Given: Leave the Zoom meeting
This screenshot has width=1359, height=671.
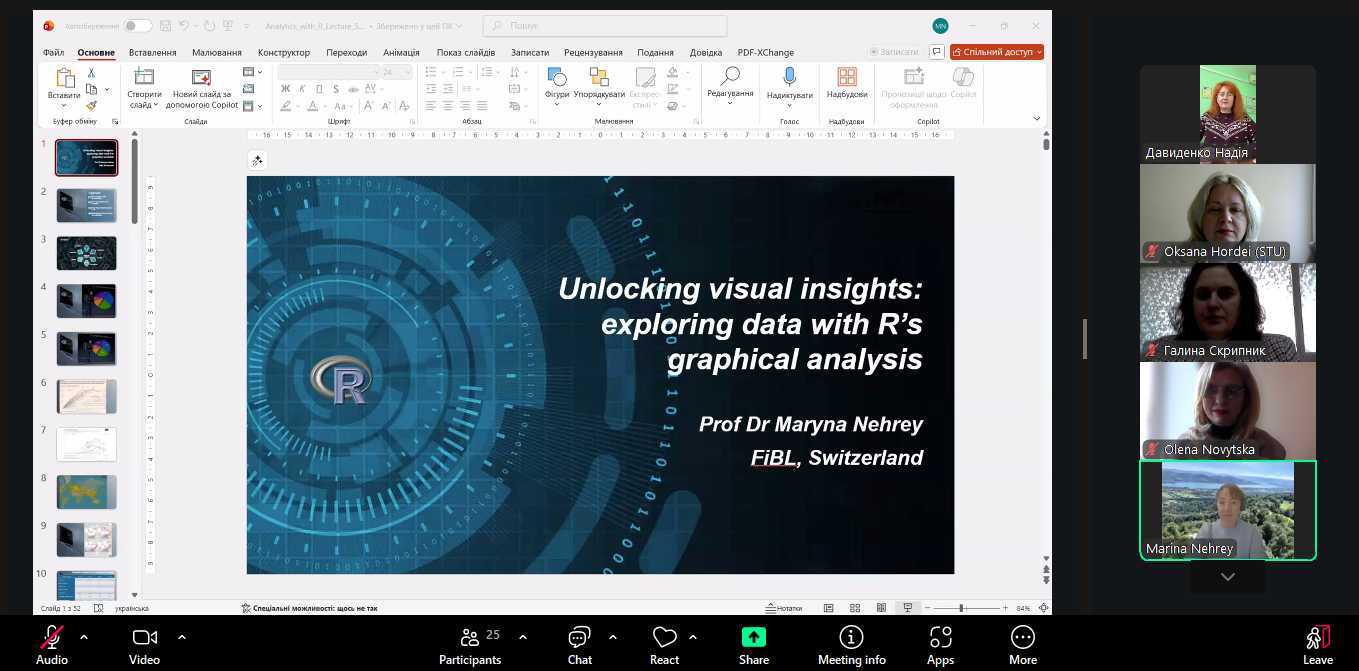Looking at the screenshot, I should click(x=1317, y=638).
